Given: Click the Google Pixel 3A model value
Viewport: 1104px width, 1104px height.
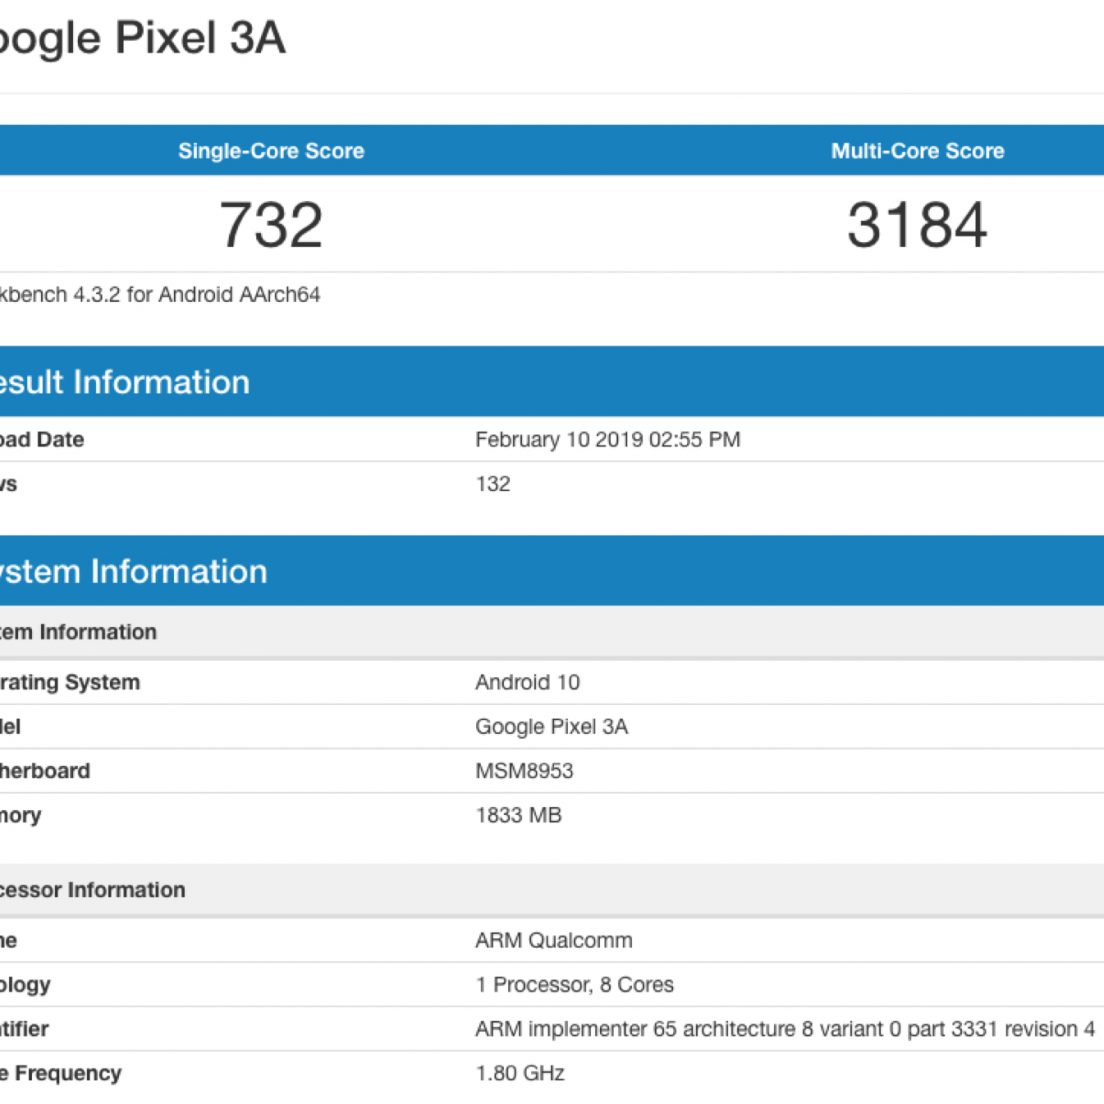Looking at the screenshot, I should tap(551, 727).
